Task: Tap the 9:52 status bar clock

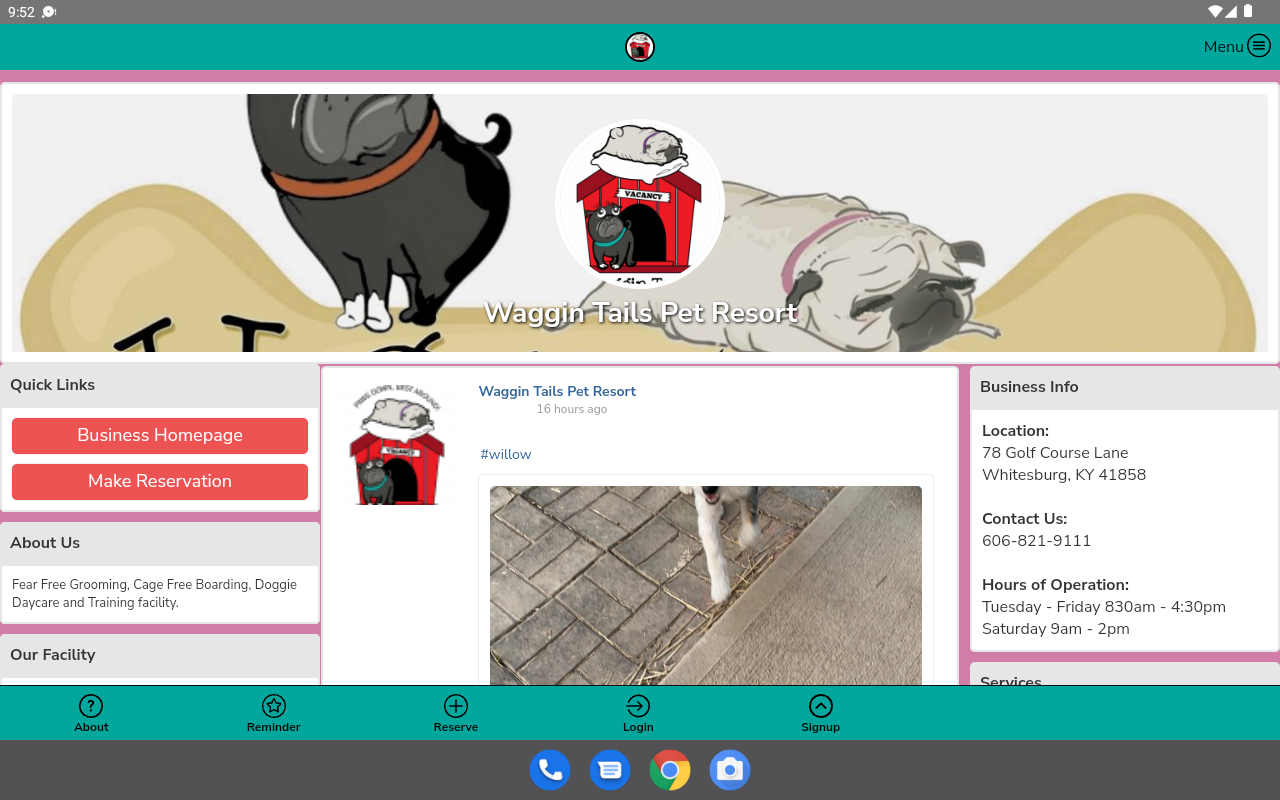Action: point(21,12)
